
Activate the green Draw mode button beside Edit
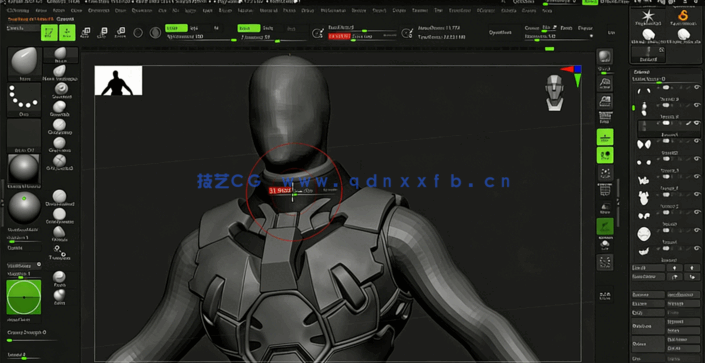point(67,33)
